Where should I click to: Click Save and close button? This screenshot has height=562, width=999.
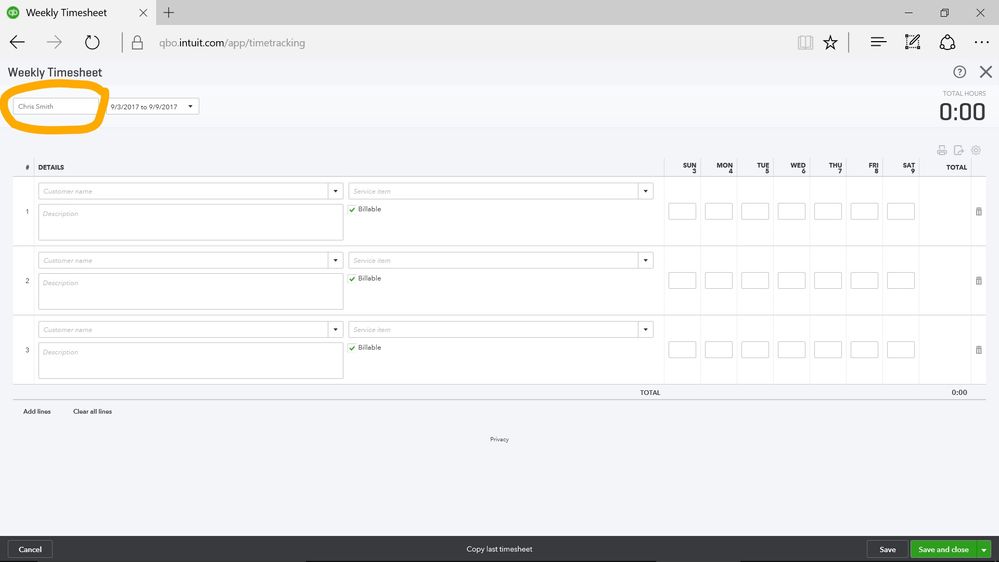[944, 549]
